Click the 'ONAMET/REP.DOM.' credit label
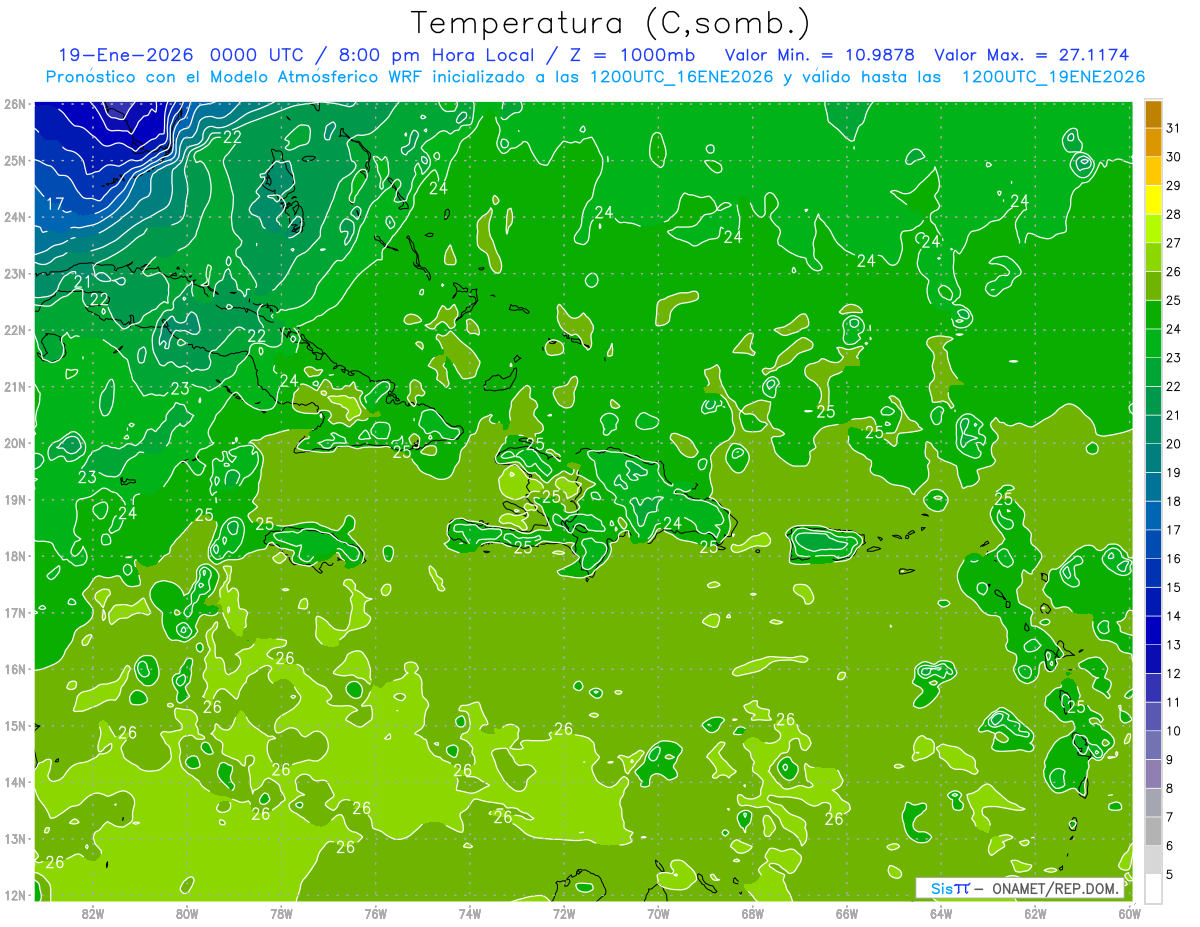 click(1055, 888)
